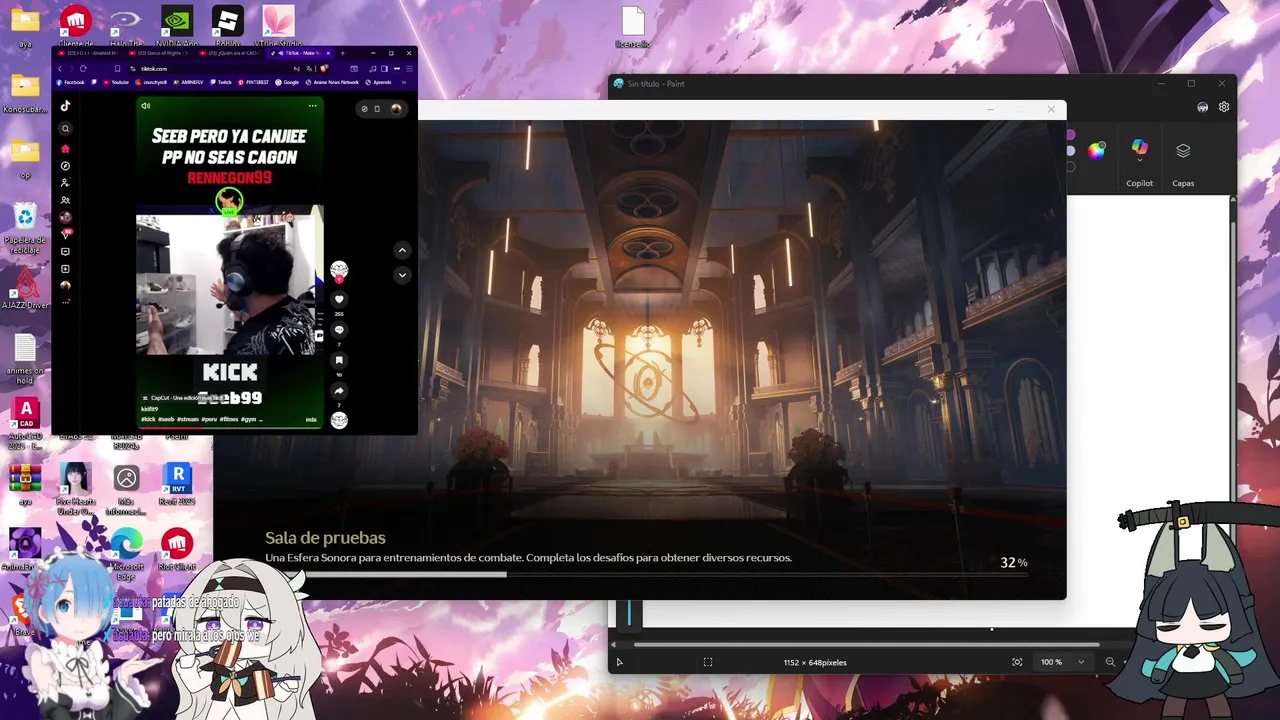Open Capas layers panel in Paint
1280x720 pixels.
click(x=1183, y=163)
